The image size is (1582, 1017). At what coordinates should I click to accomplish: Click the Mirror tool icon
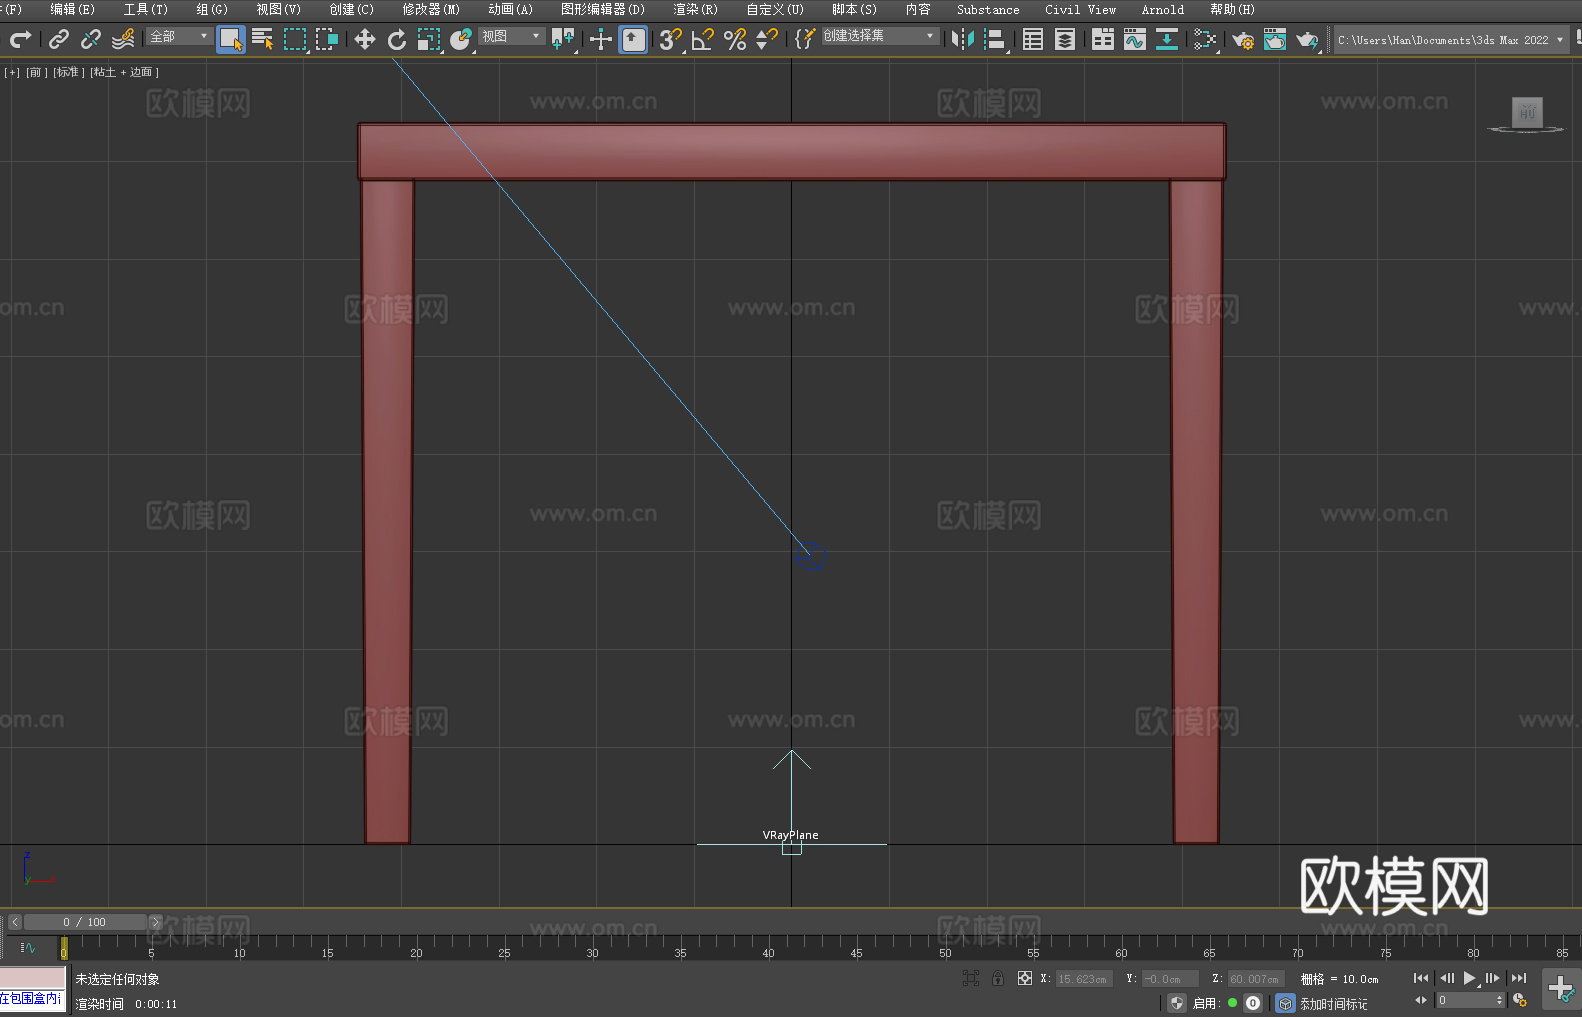[x=963, y=39]
